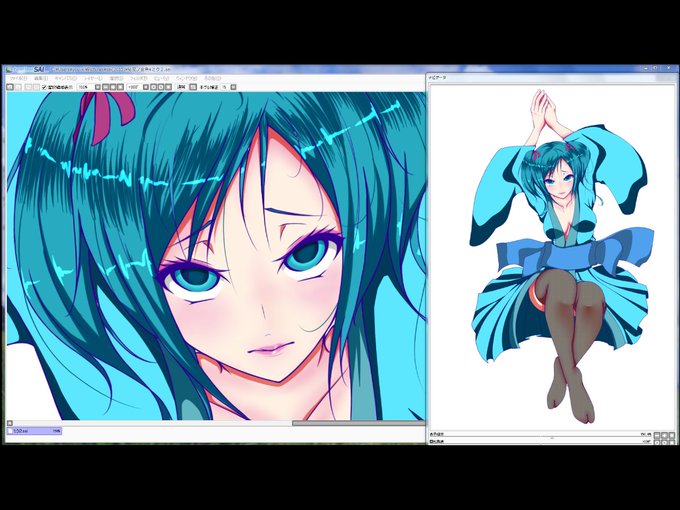
Task: Minimize the SAI window
Action: tap(646, 68)
